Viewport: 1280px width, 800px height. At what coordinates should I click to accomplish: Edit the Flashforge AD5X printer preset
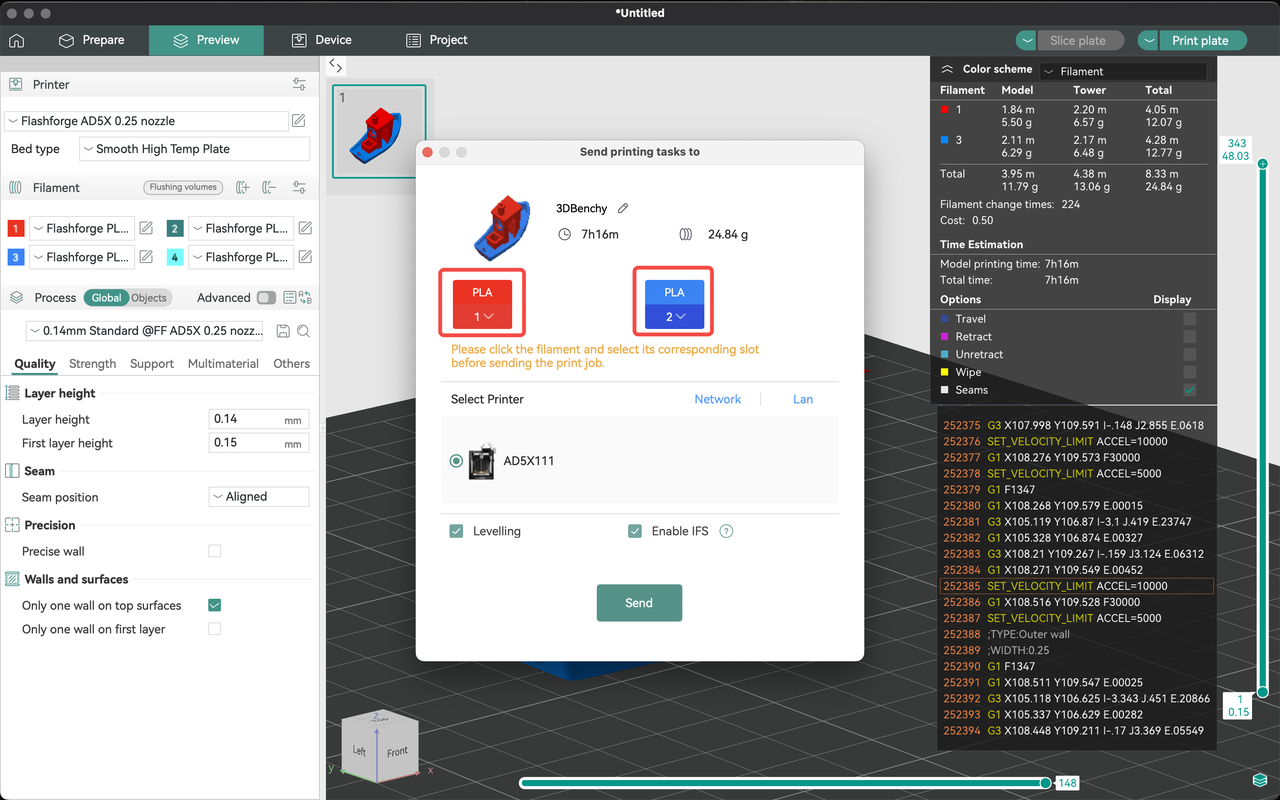click(298, 121)
